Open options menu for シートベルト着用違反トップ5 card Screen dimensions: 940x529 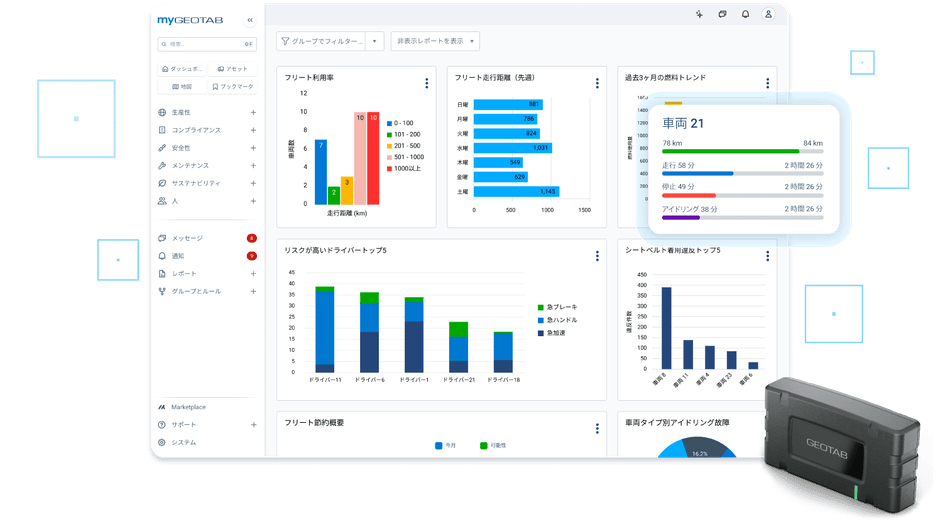[x=767, y=256]
